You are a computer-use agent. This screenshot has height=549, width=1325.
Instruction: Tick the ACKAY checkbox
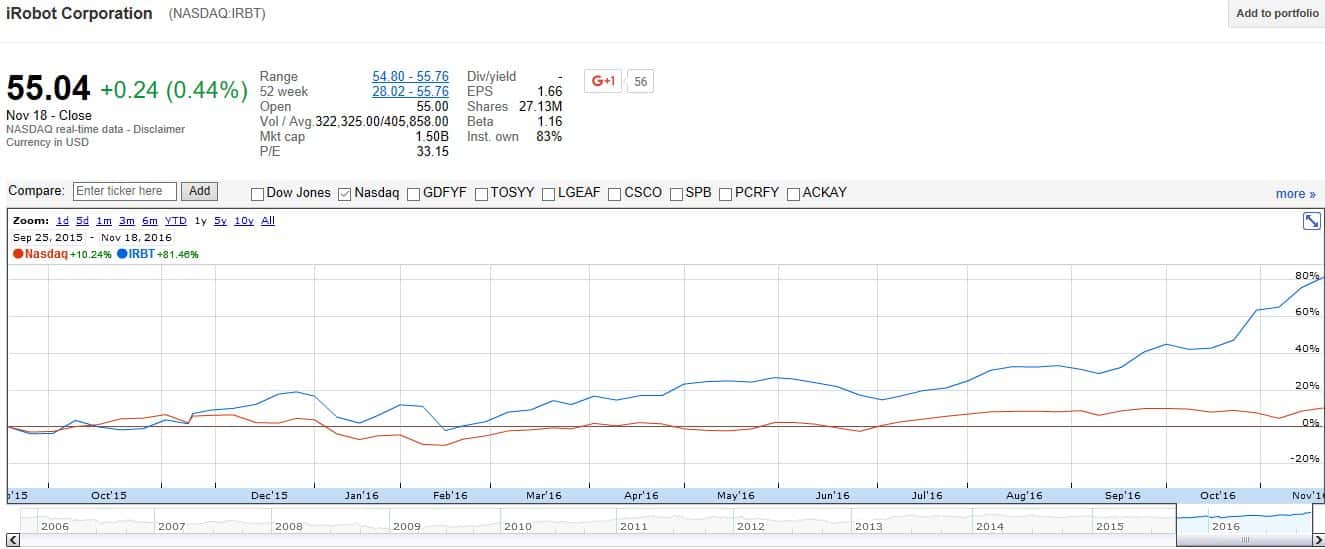pos(794,194)
